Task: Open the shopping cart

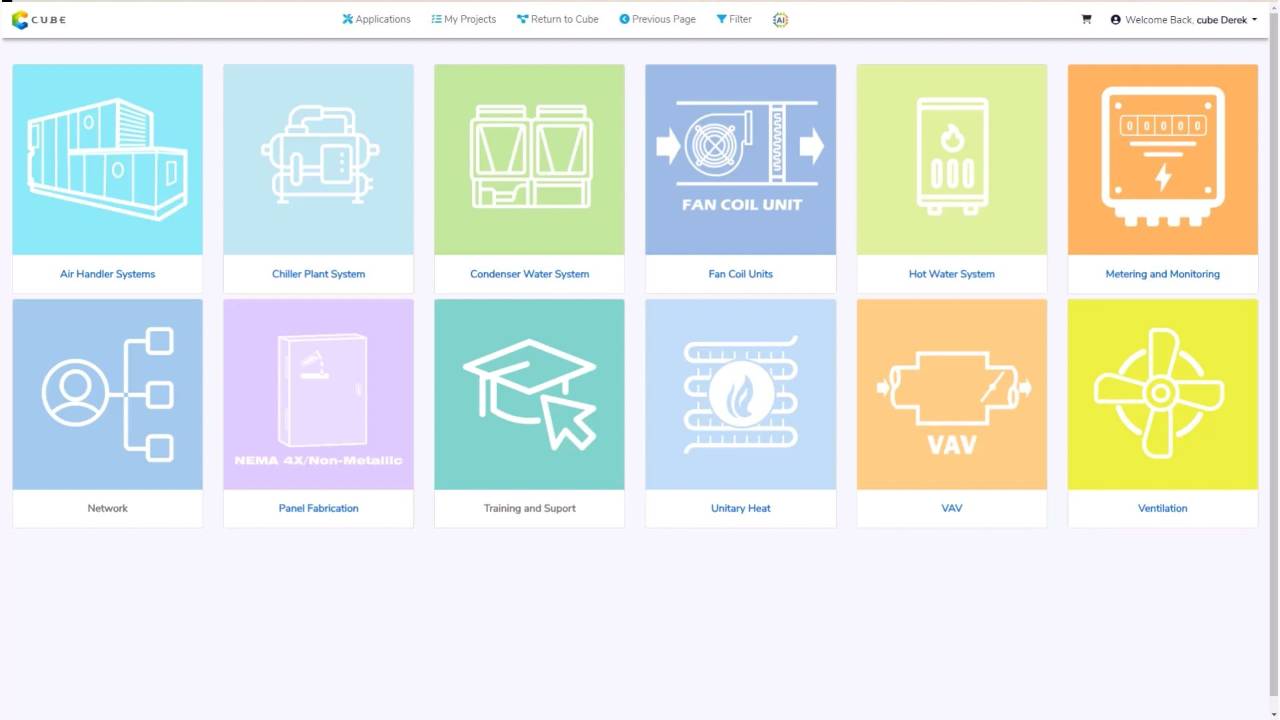Action: point(1086,19)
